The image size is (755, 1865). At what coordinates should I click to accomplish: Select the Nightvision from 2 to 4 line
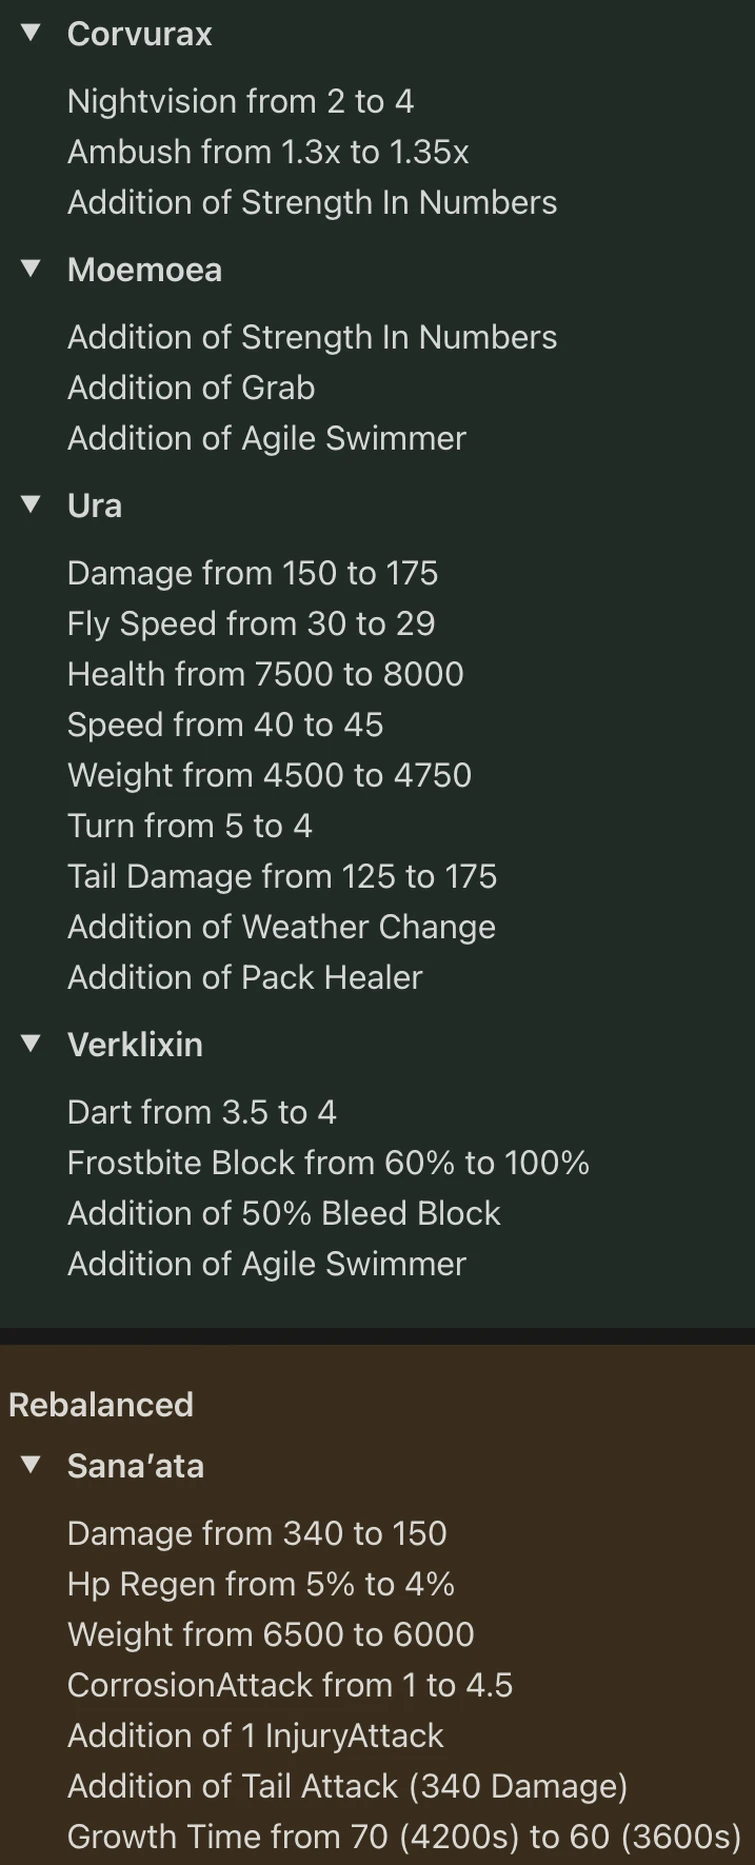coord(240,101)
